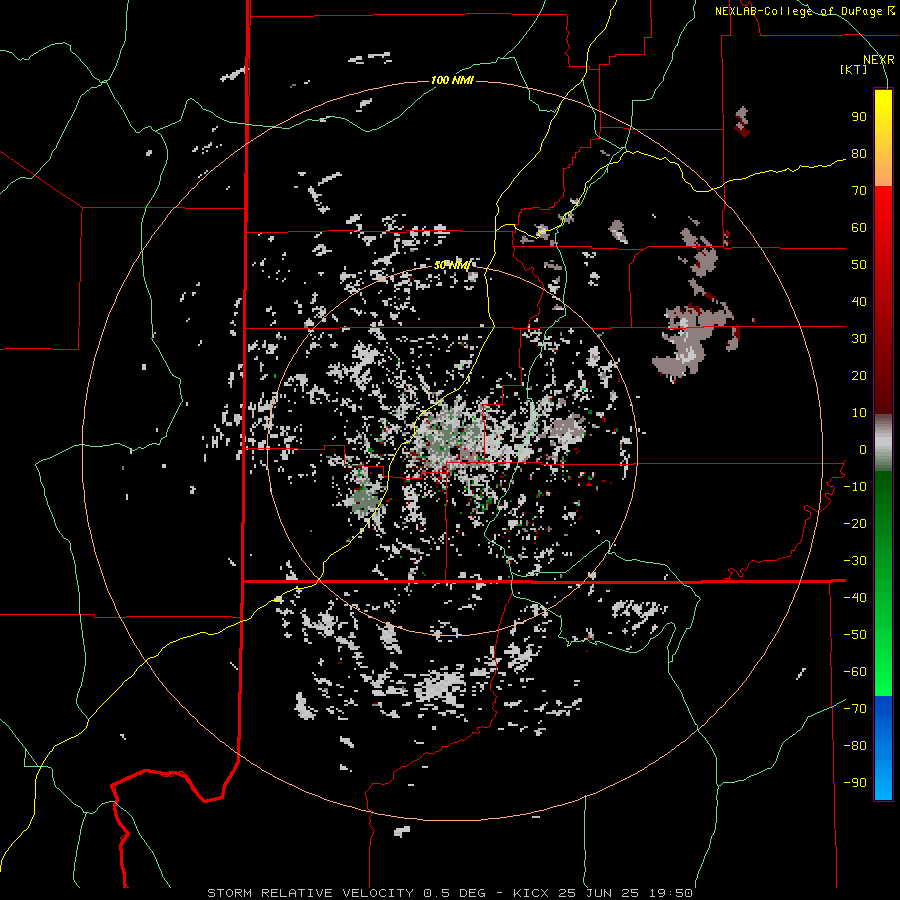Viewport: 900px width, 900px height.
Task: Click the 20 value on velocity scale
Action: coord(859,376)
